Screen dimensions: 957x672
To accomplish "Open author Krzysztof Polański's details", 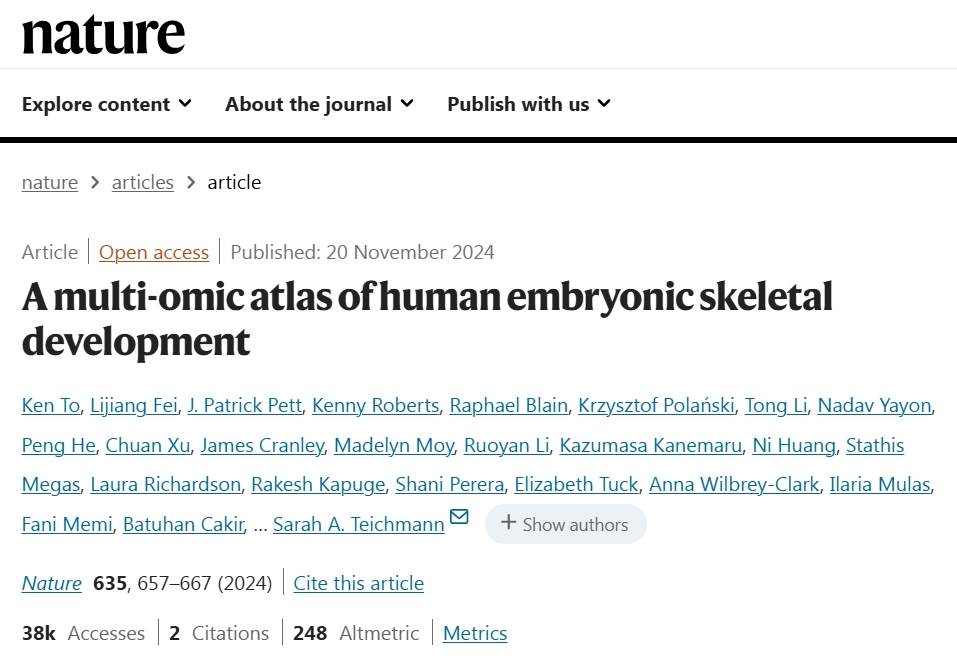I will click(658, 405).
